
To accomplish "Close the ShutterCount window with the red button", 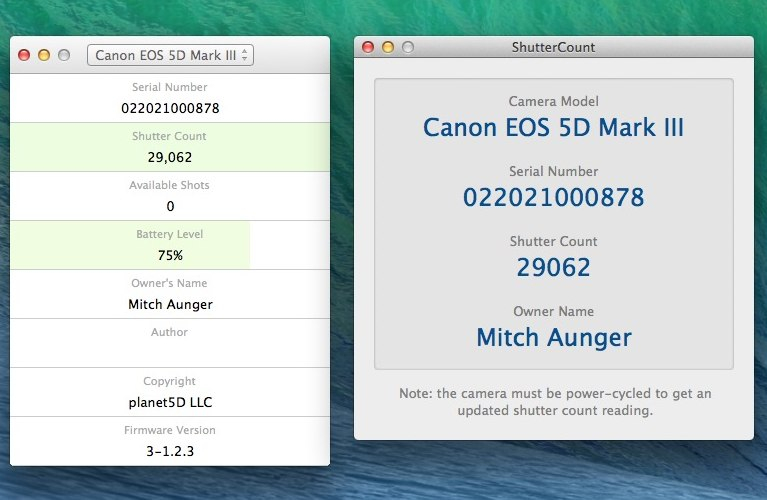I will click(x=367, y=47).
